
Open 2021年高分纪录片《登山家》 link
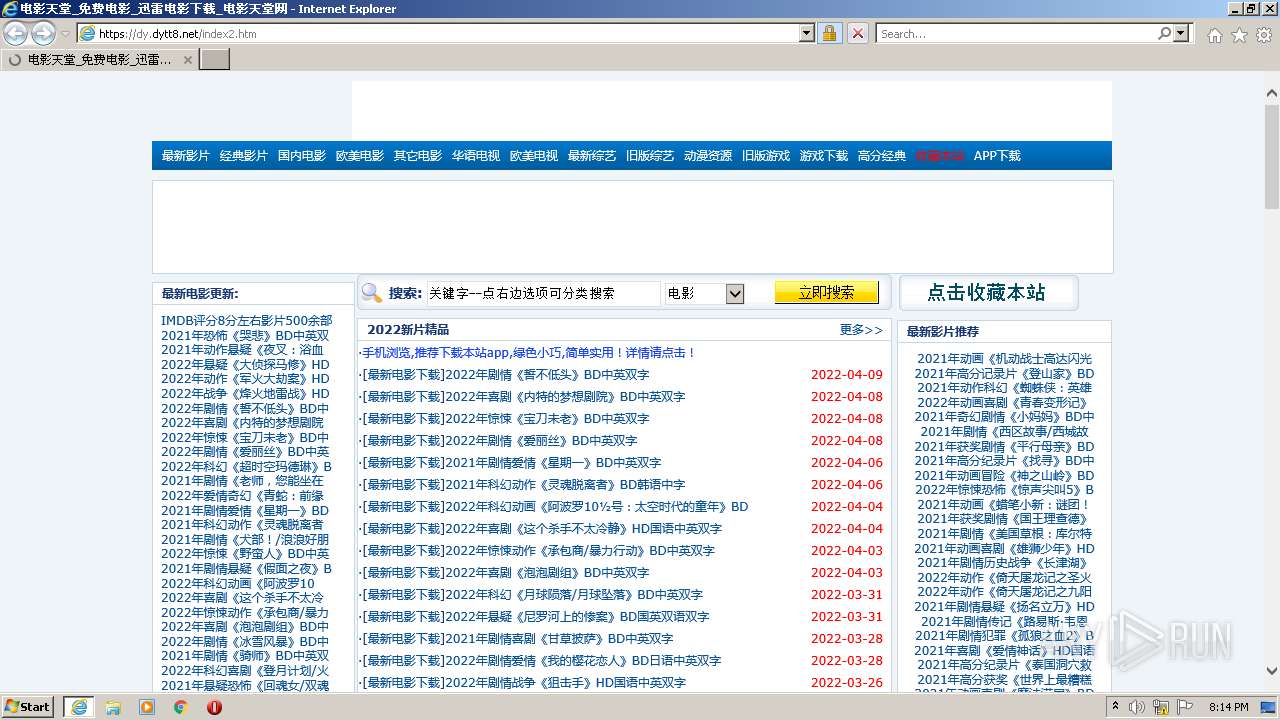(1004, 374)
